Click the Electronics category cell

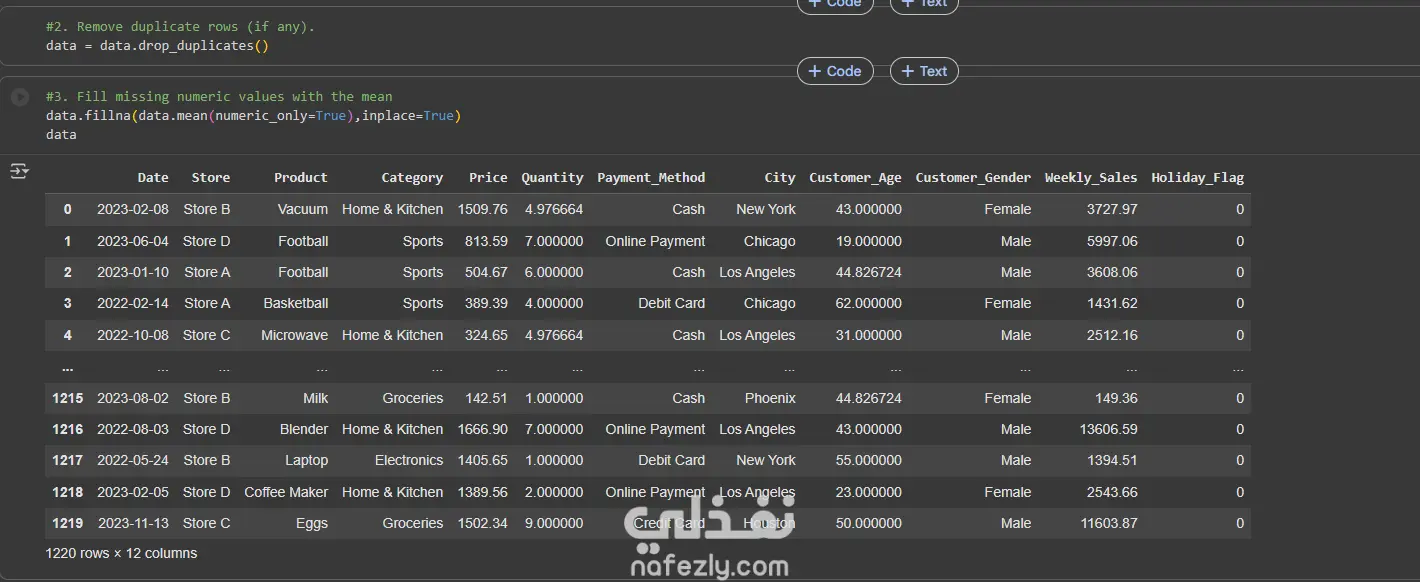(409, 461)
